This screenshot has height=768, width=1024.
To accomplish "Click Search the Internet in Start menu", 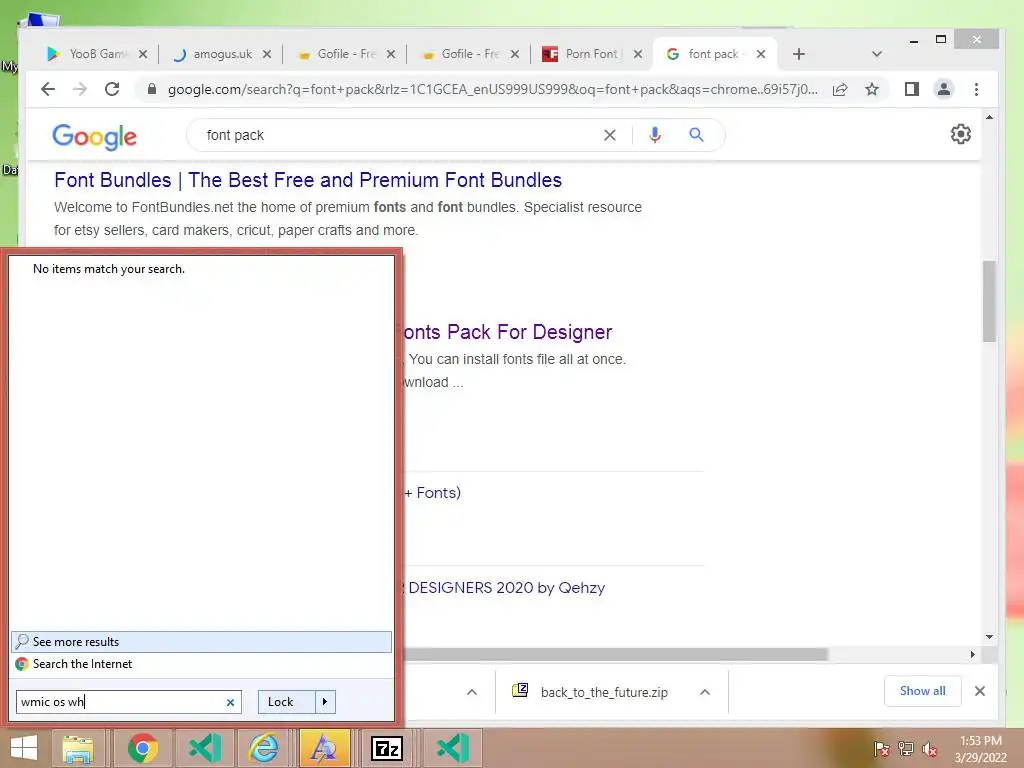I will pos(201,664).
